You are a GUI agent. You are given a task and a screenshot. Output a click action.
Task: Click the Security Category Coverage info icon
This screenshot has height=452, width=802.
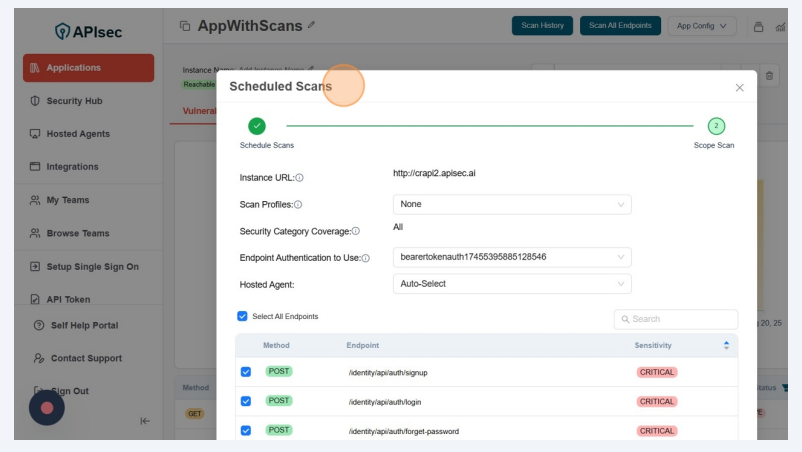click(355, 231)
